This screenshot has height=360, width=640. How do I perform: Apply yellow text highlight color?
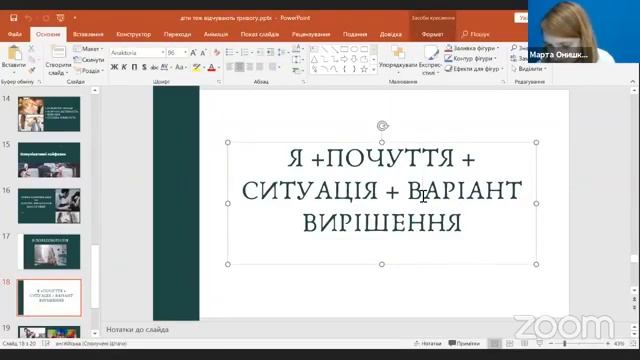[196, 67]
